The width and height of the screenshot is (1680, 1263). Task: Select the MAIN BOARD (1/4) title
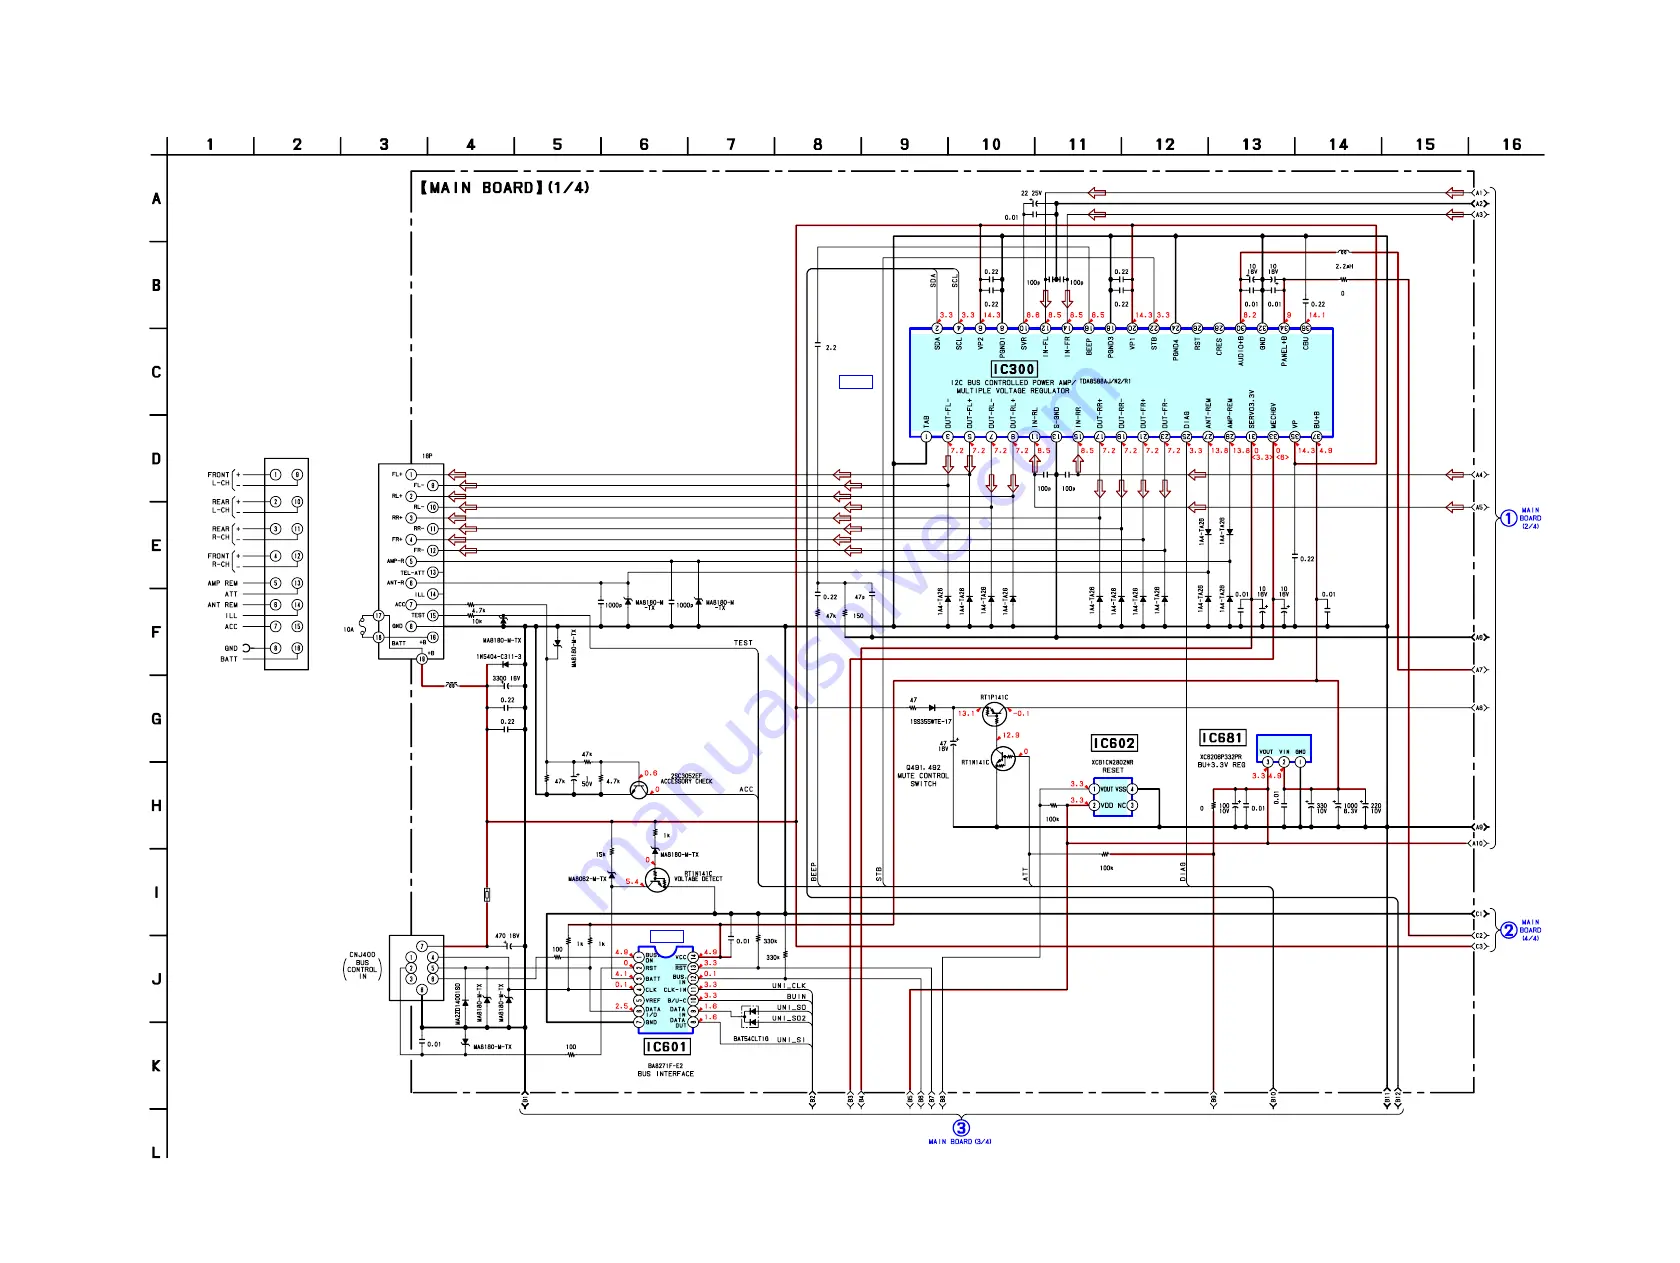505,188
